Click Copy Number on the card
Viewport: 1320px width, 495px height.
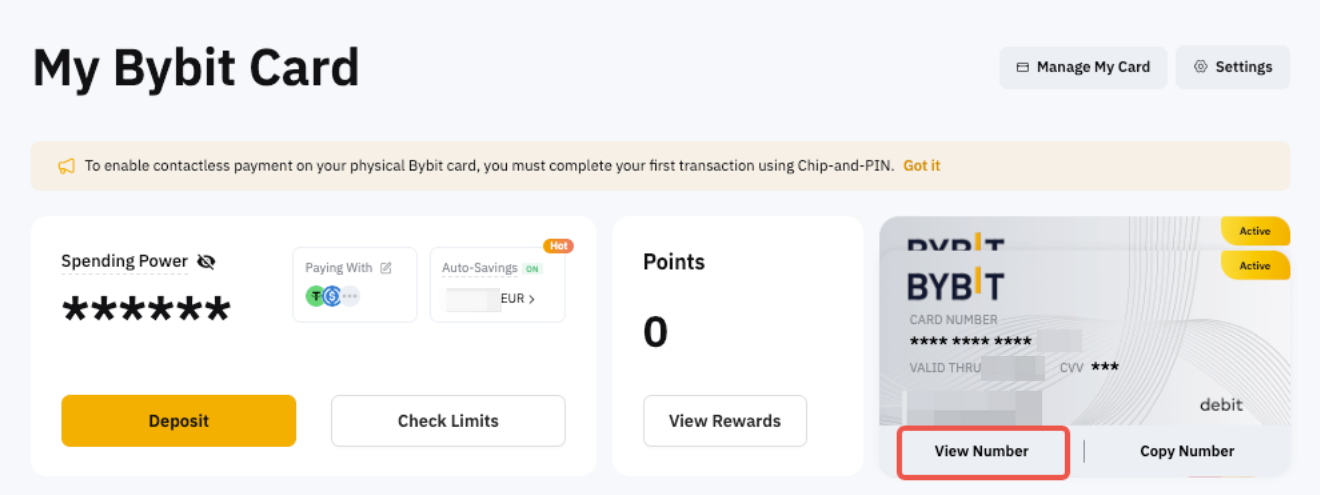(x=1187, y=451)
